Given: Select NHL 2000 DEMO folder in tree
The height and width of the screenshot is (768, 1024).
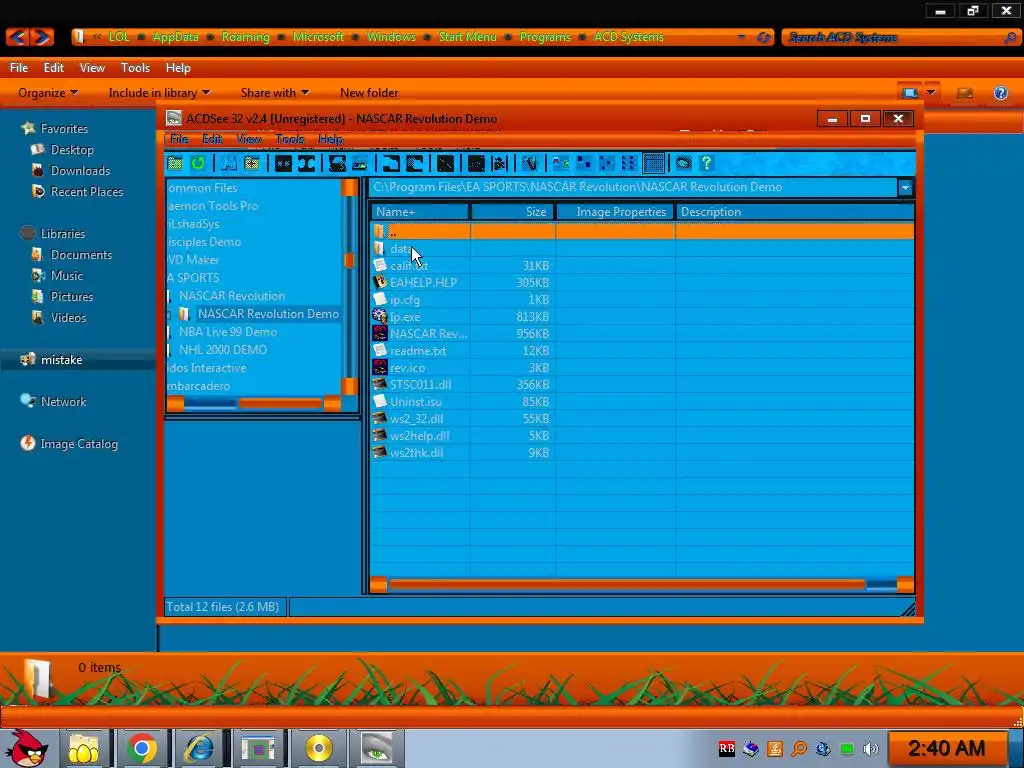Looking at the screenshot, I should point(223,349).
